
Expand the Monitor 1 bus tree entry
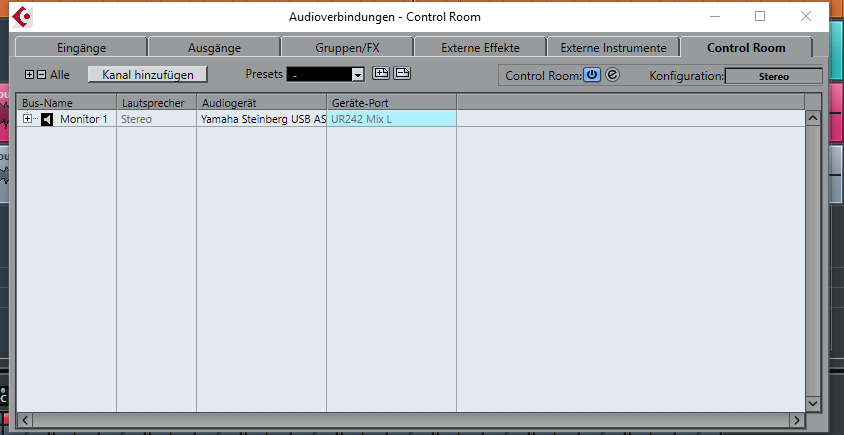click(27, 119)
